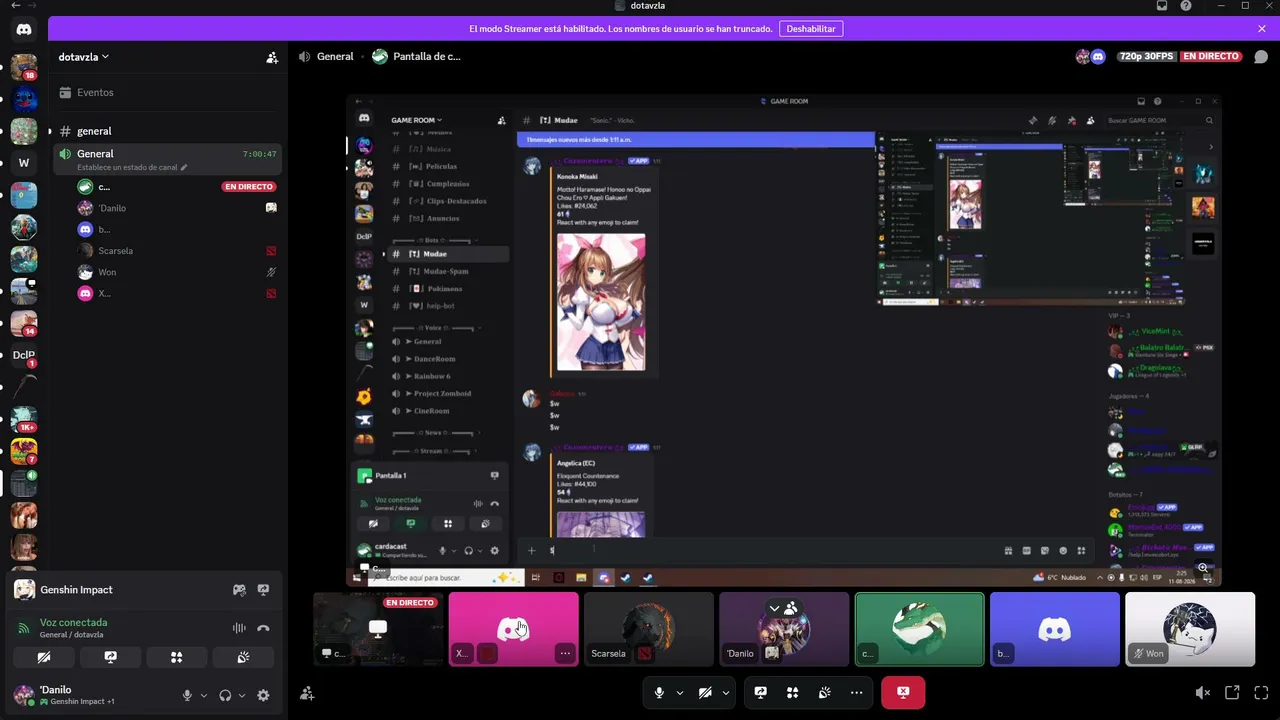Edit channel status pencil icon under General
The height and width of the screenshot is (720, 1280).
coord(184,168)
